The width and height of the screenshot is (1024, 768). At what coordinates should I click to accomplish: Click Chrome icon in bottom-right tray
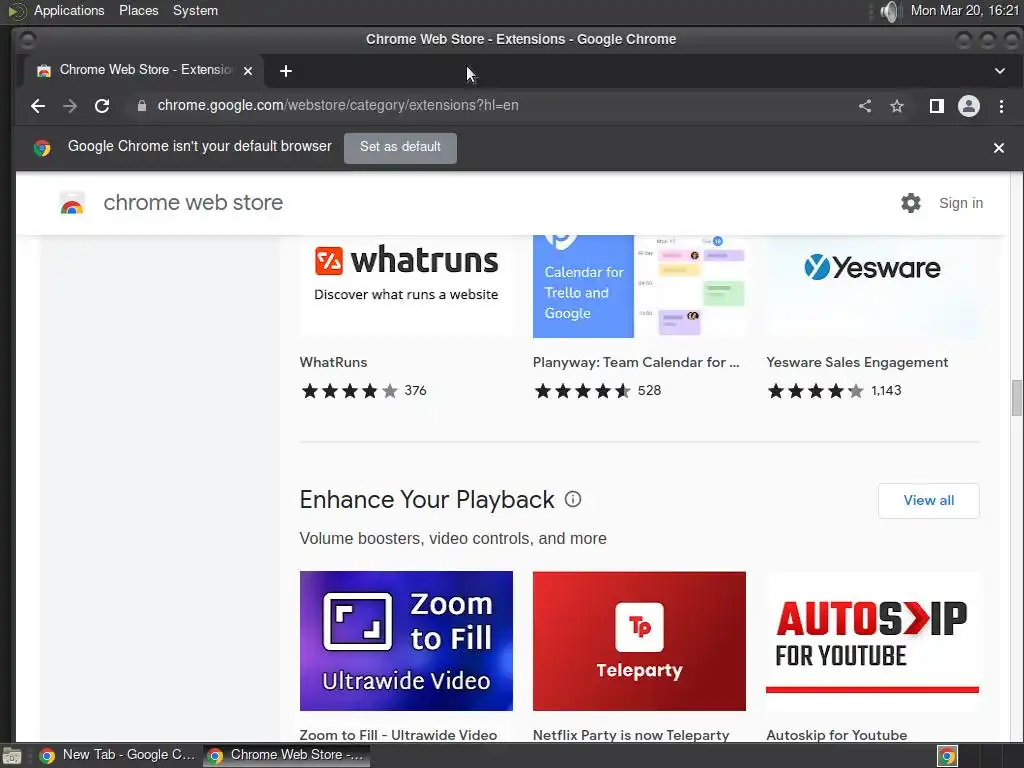click(x=947, y=756)
